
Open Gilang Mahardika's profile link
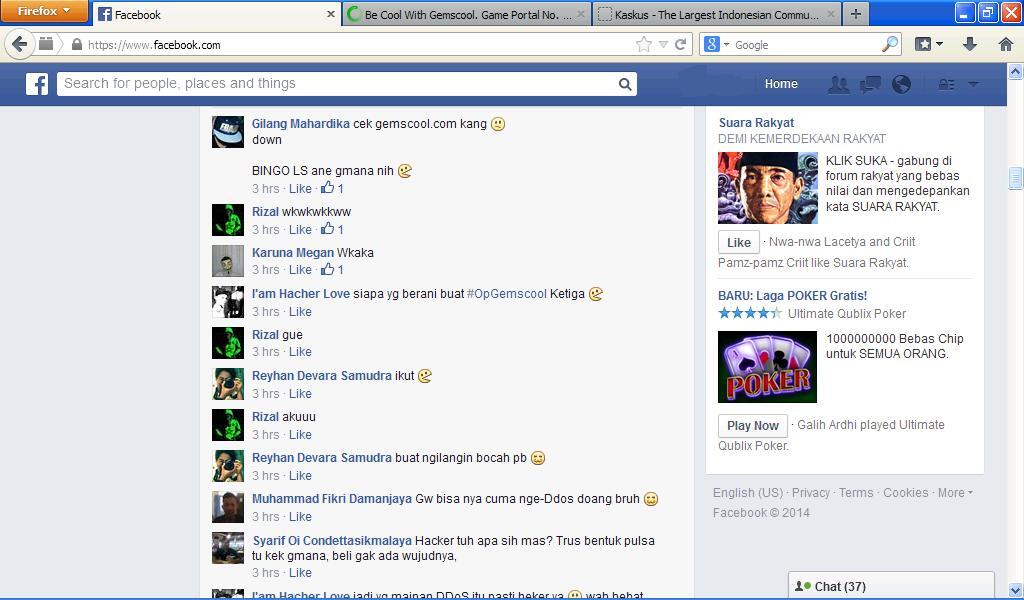coord(300,123)
